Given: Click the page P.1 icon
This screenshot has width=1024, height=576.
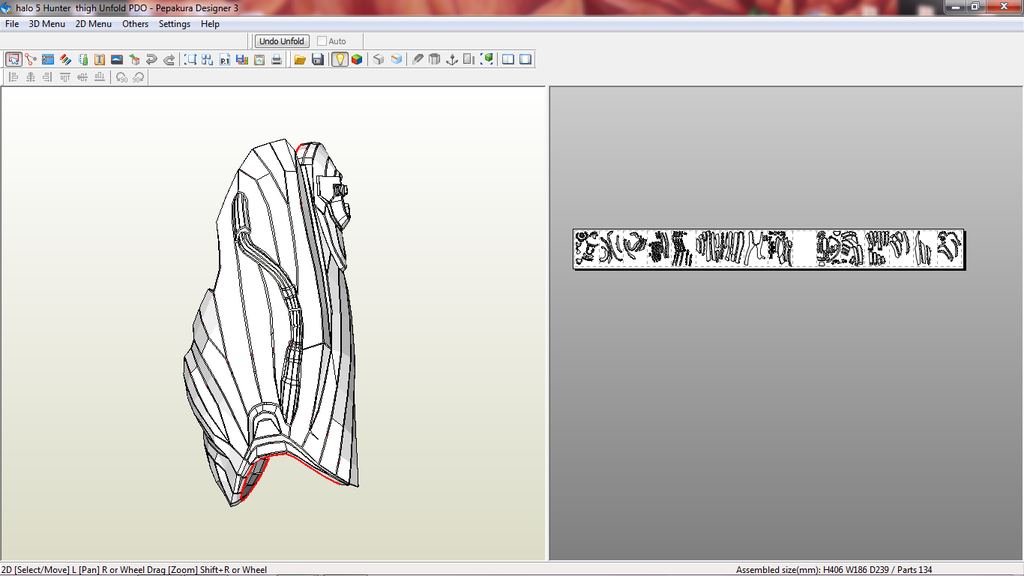Looking at the screenshot, I should coord(225,60).
